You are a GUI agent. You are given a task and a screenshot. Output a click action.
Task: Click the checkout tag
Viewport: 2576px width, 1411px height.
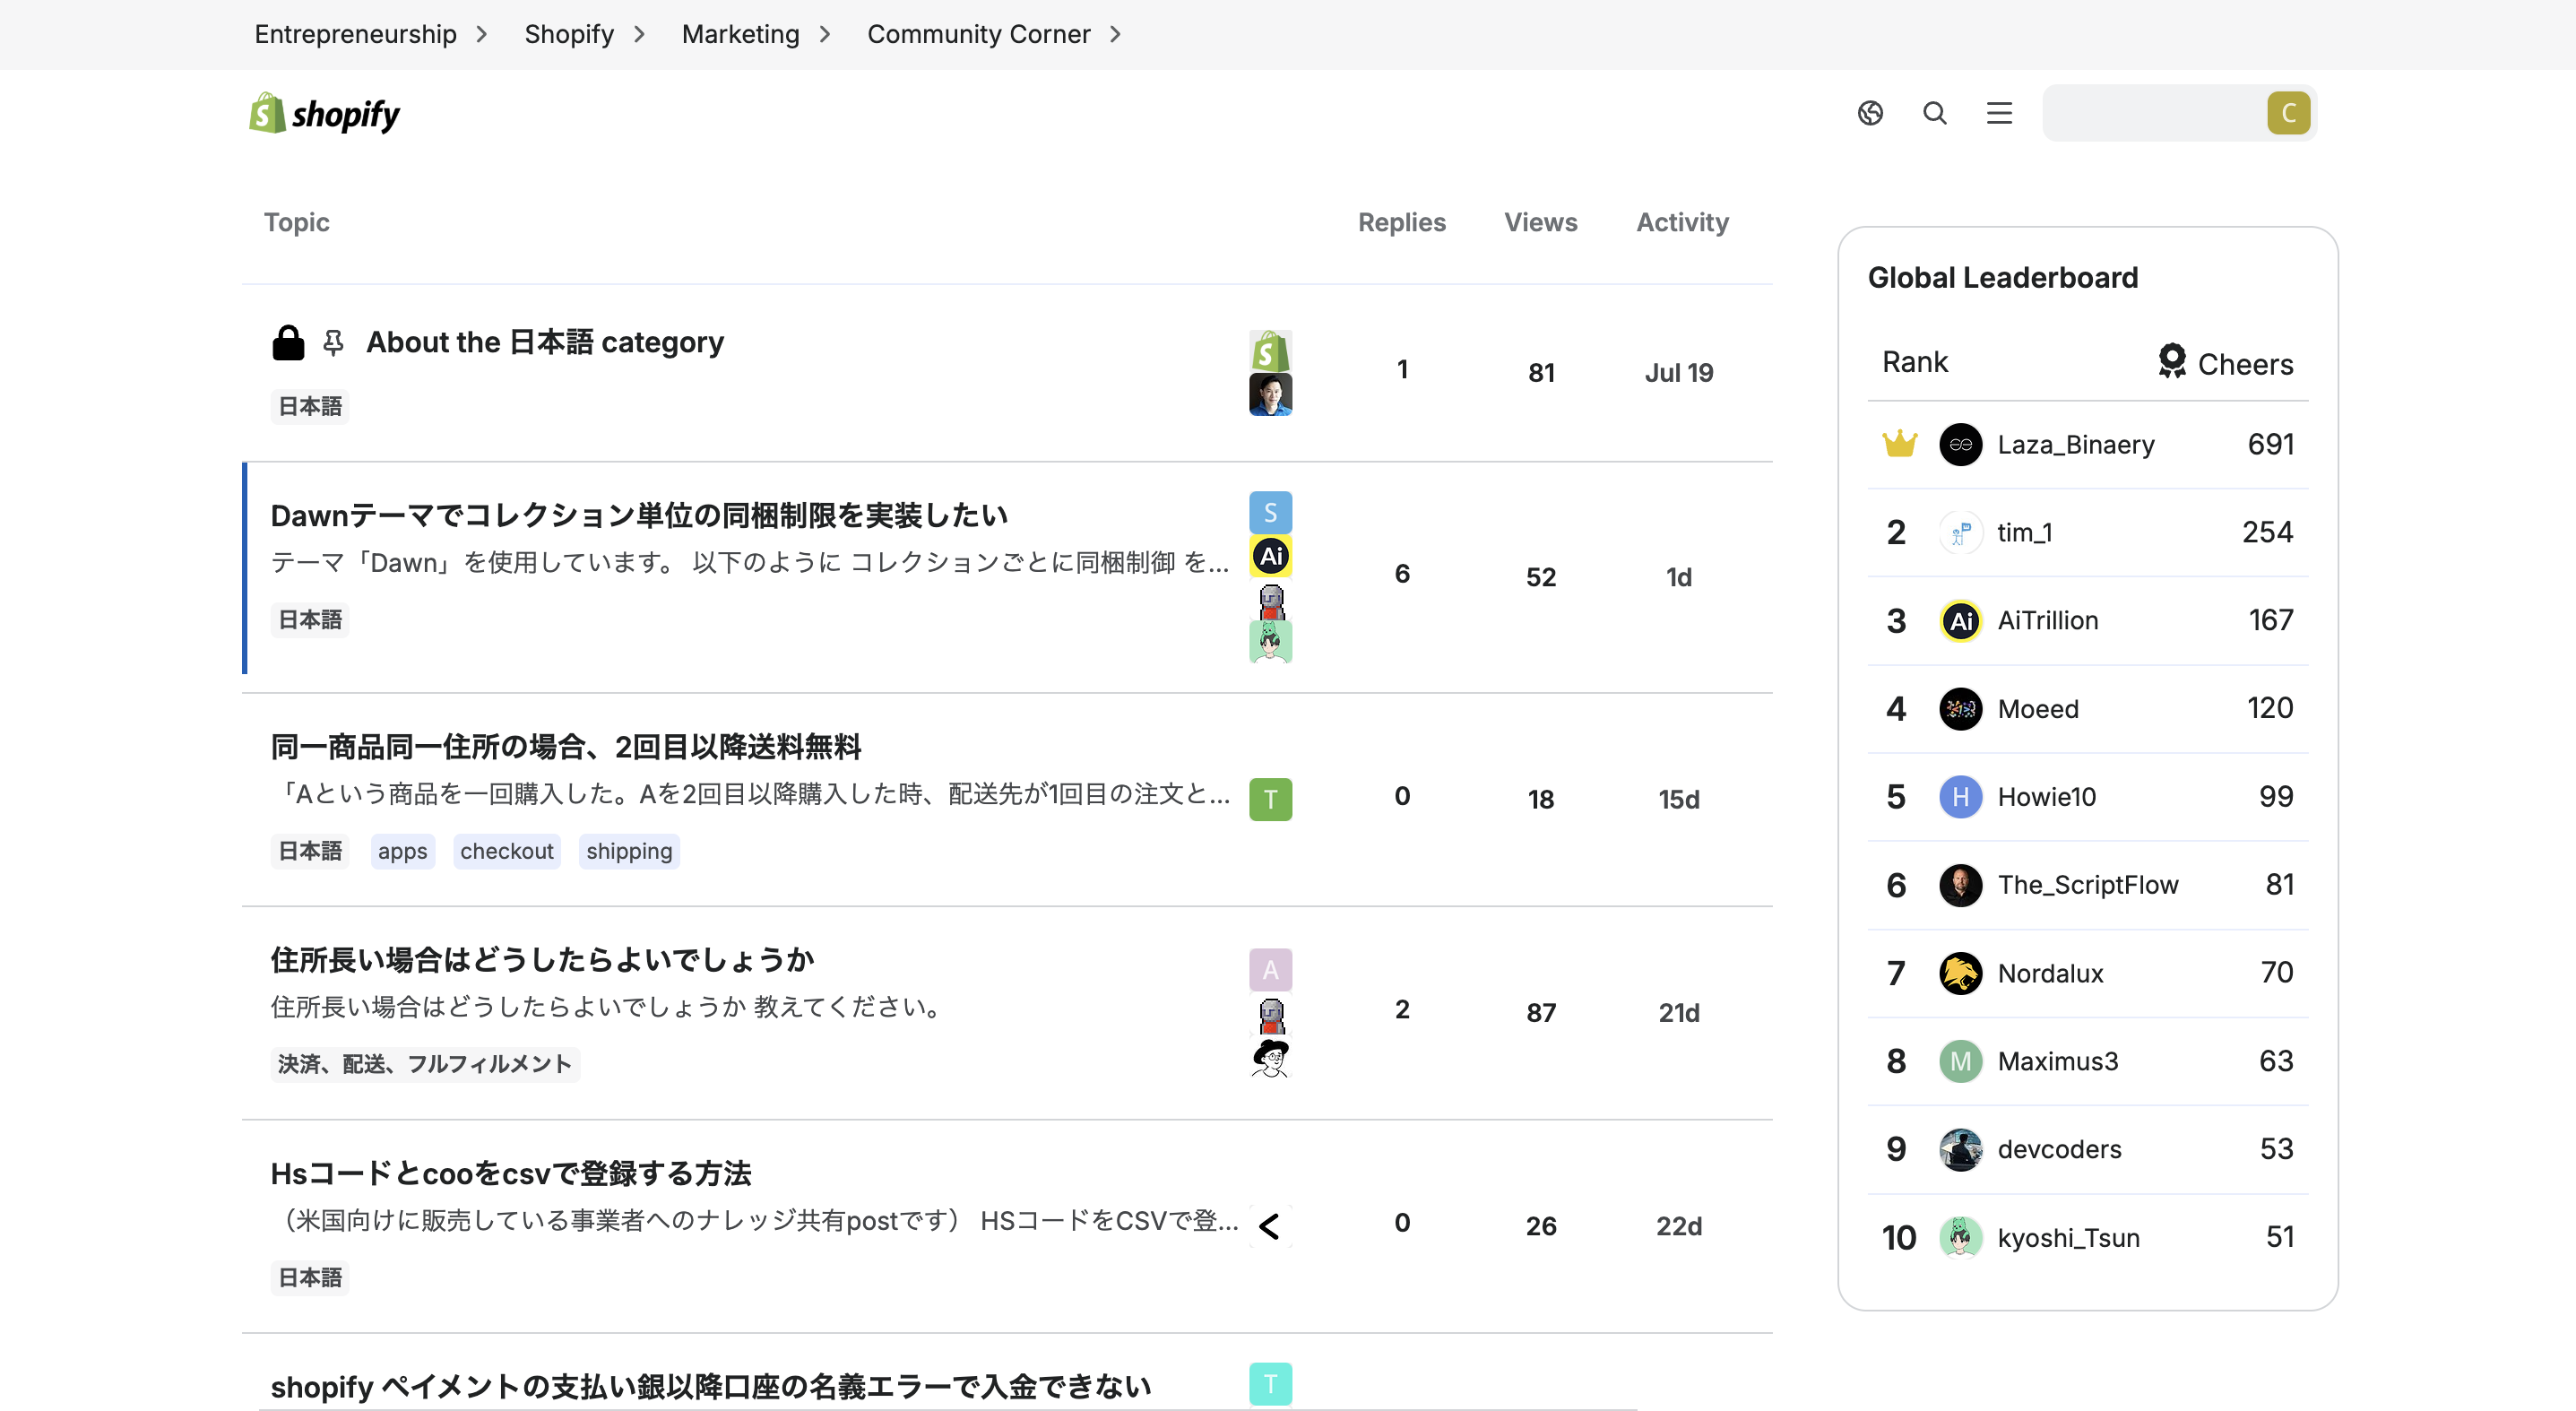(506, 851)
